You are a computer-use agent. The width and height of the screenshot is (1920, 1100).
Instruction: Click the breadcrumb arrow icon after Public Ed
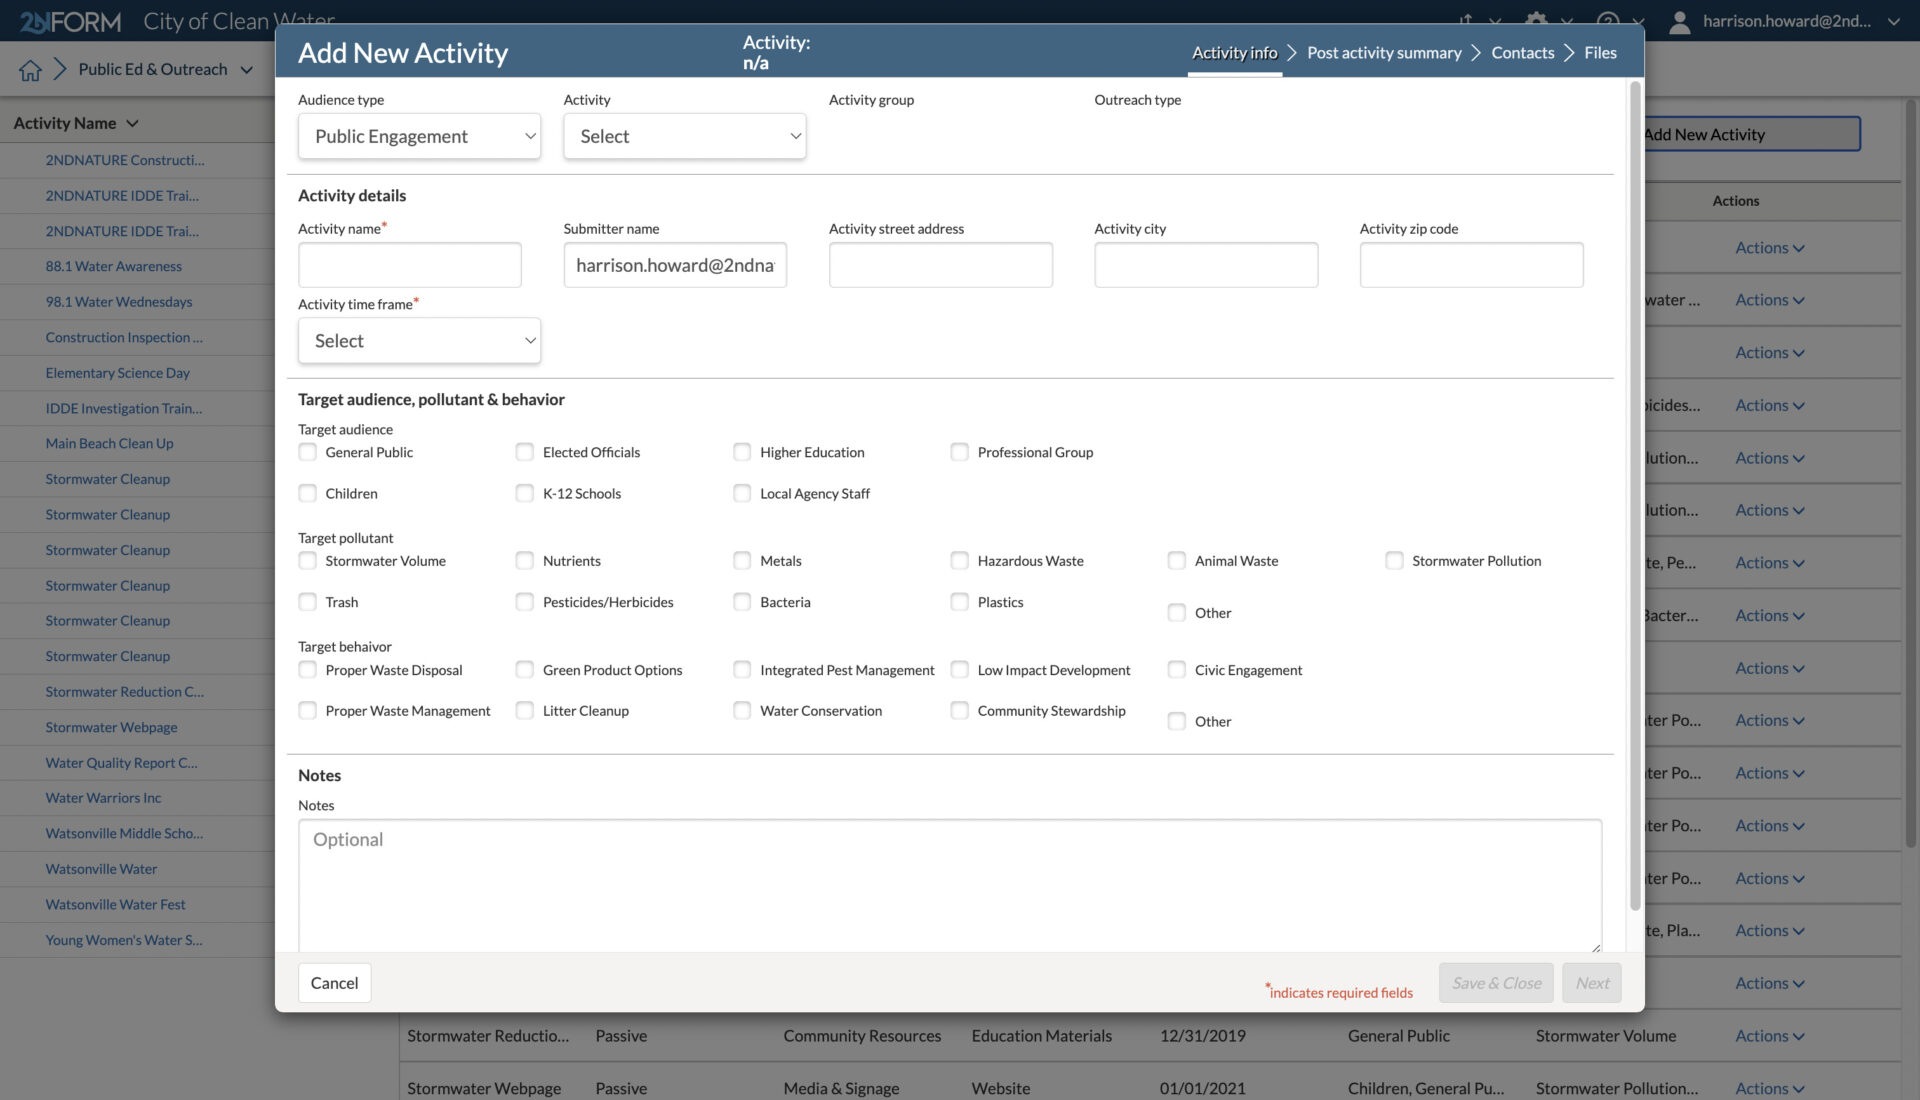[58, 67]
